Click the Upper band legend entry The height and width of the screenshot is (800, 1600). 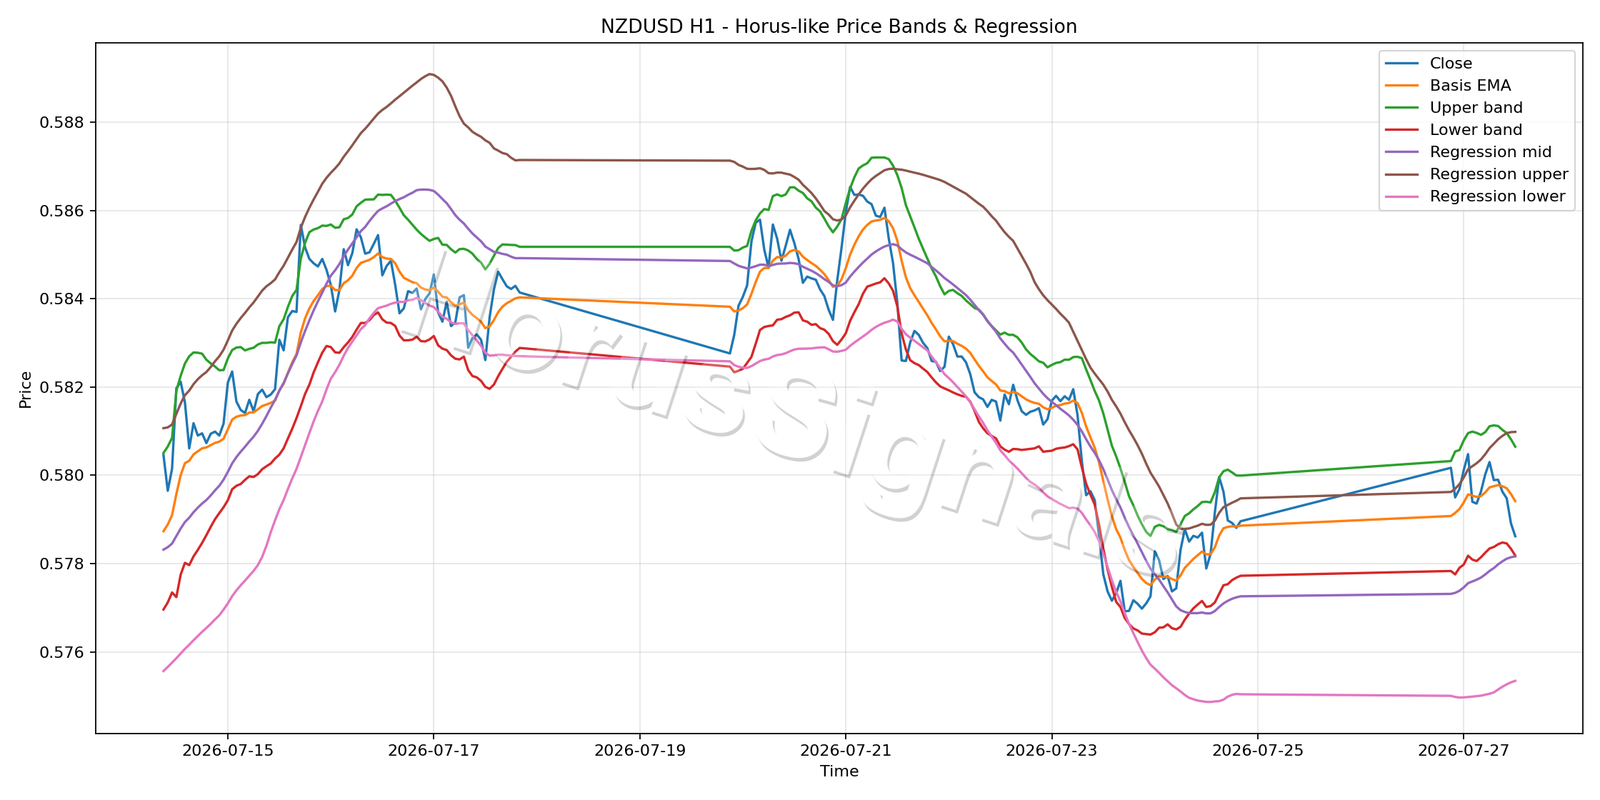(1476, 108)
